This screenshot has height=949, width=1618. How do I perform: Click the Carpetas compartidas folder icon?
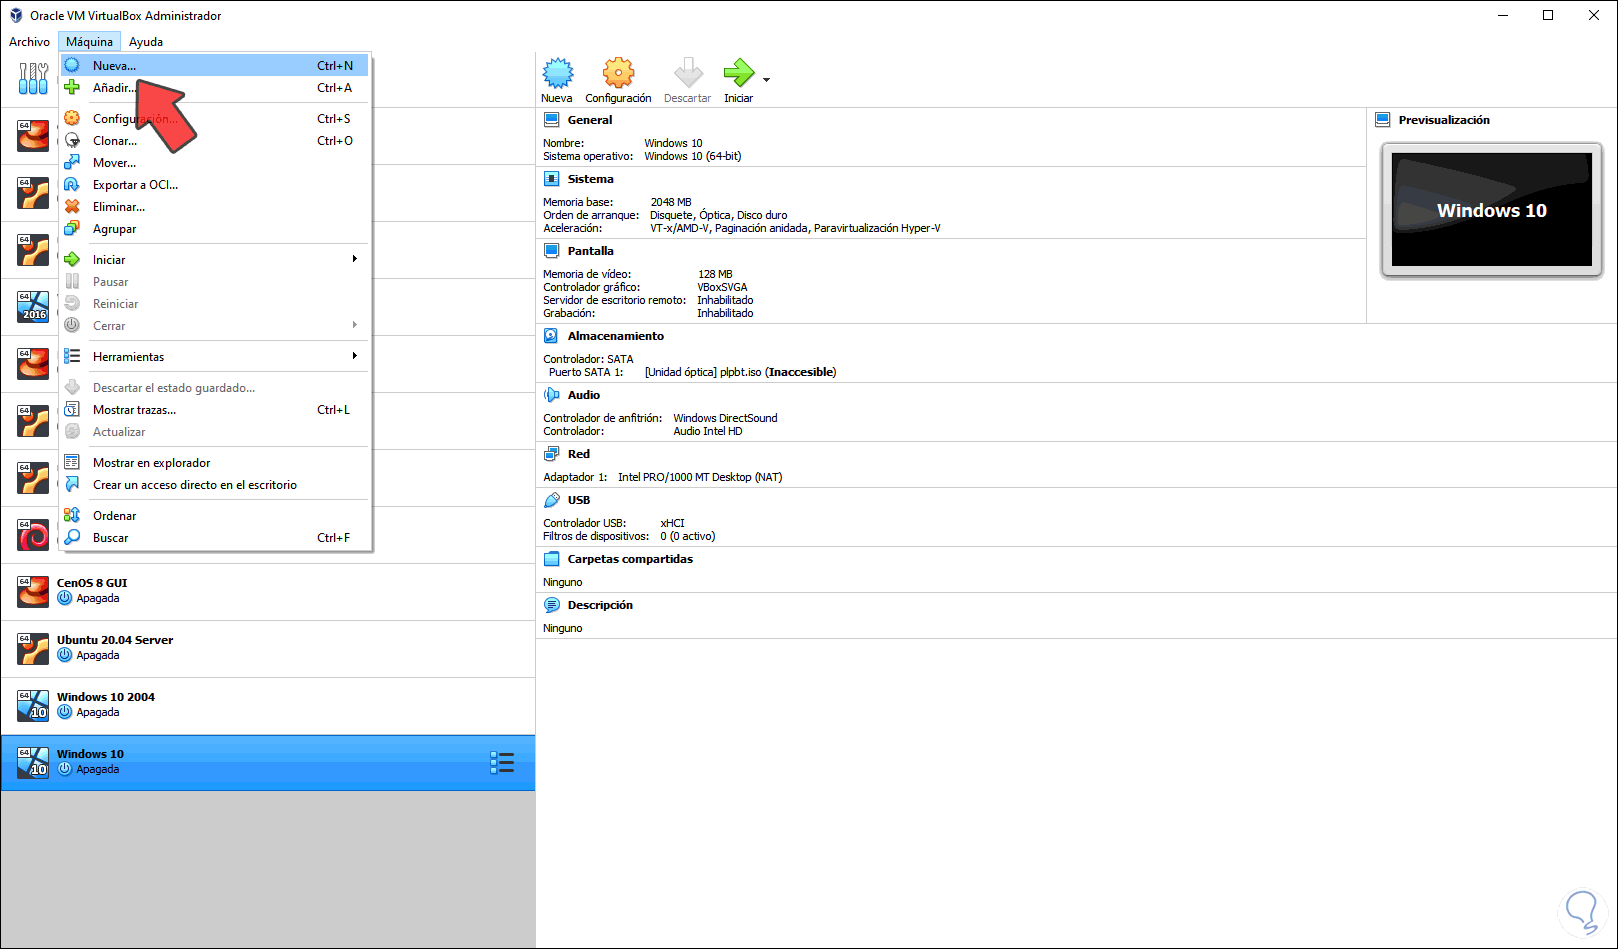pyautogui.click(x=551, y=559)
